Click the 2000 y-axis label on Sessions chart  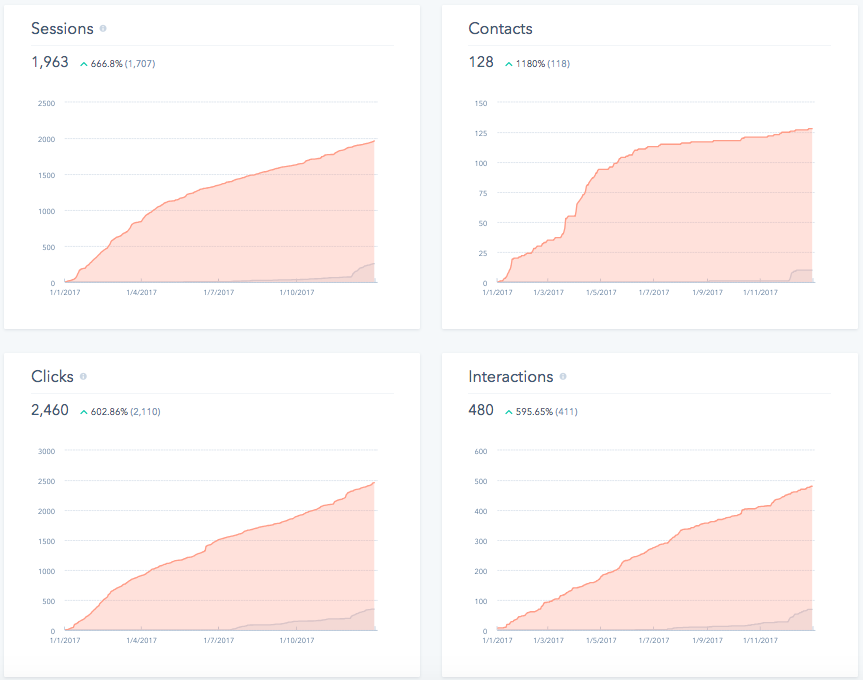46,139
